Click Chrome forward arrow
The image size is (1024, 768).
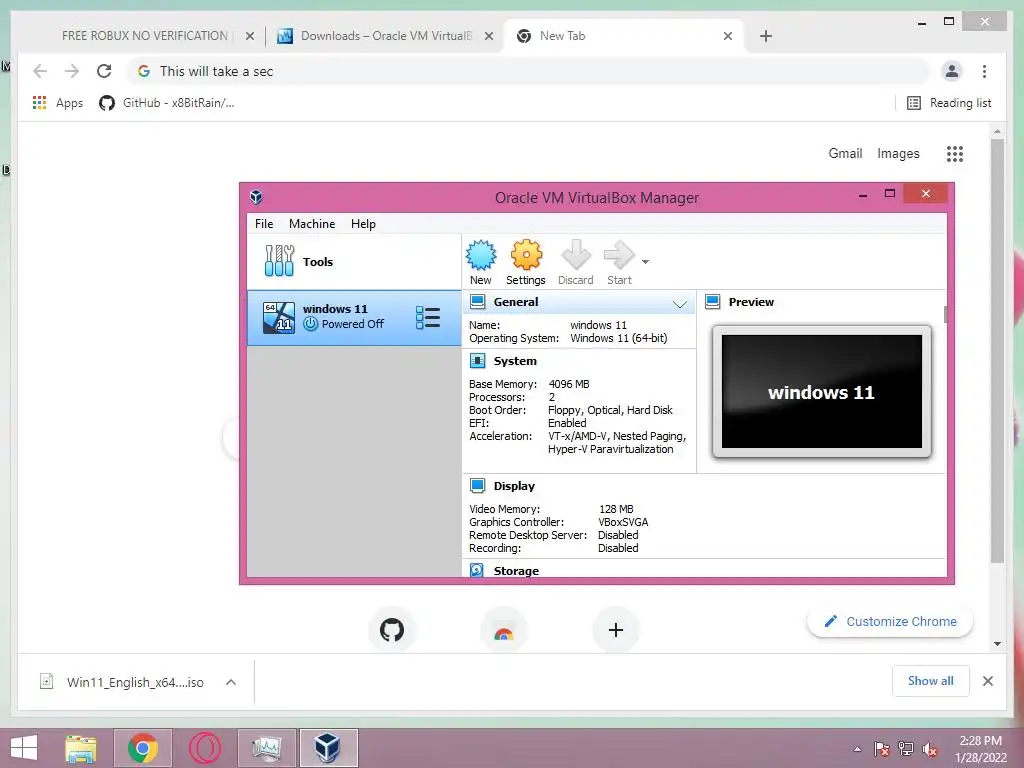[72, 71]
